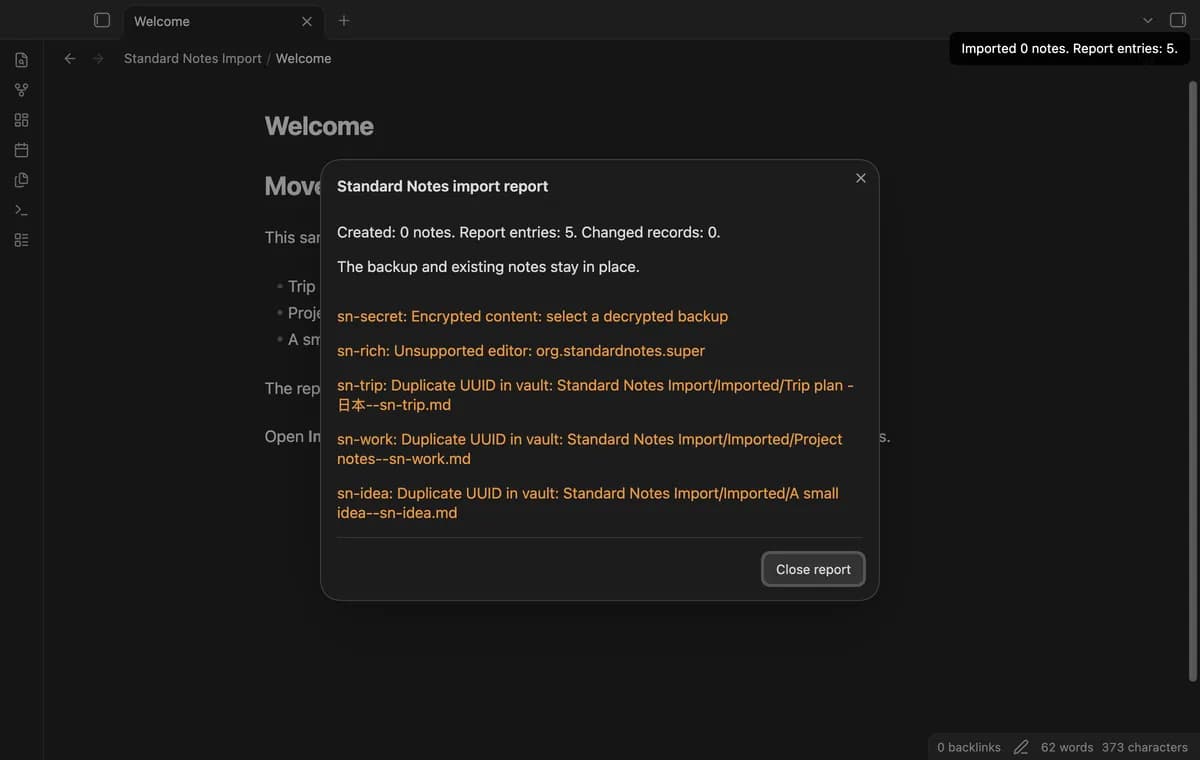Dismiss the Imported 0 notes notification

coord(1069,48)
